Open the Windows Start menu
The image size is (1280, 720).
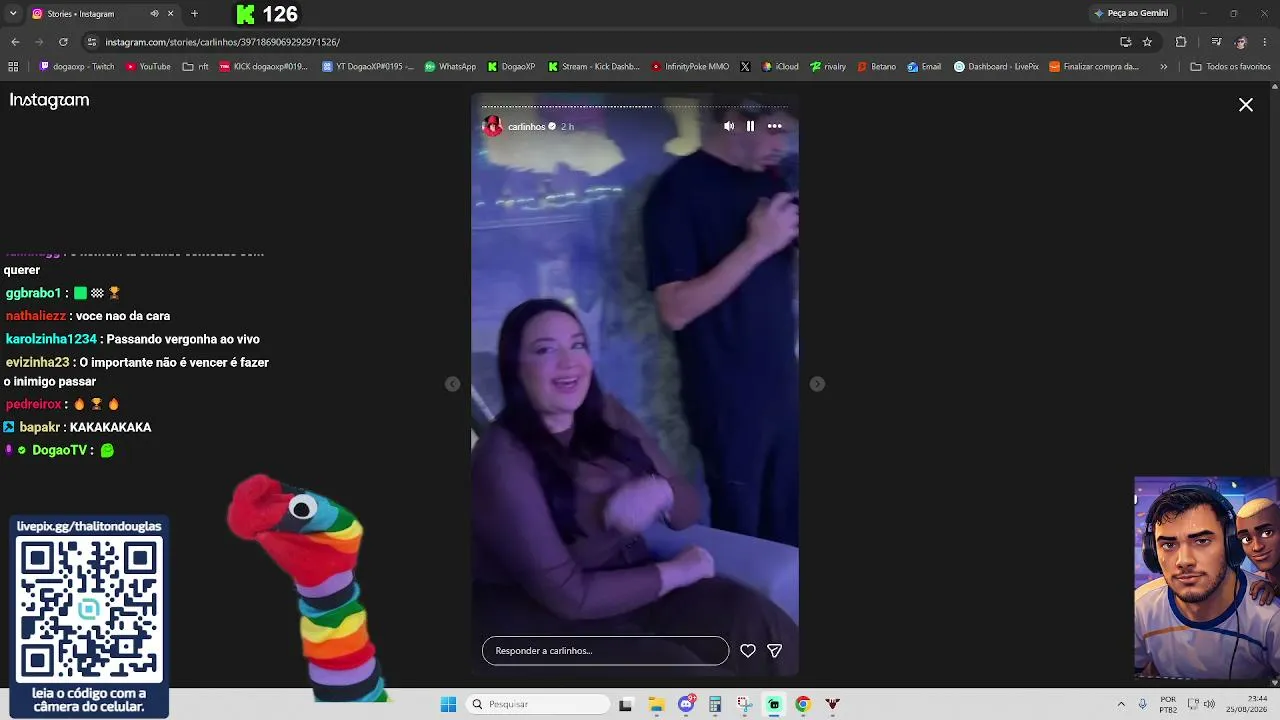click(449, 704)
